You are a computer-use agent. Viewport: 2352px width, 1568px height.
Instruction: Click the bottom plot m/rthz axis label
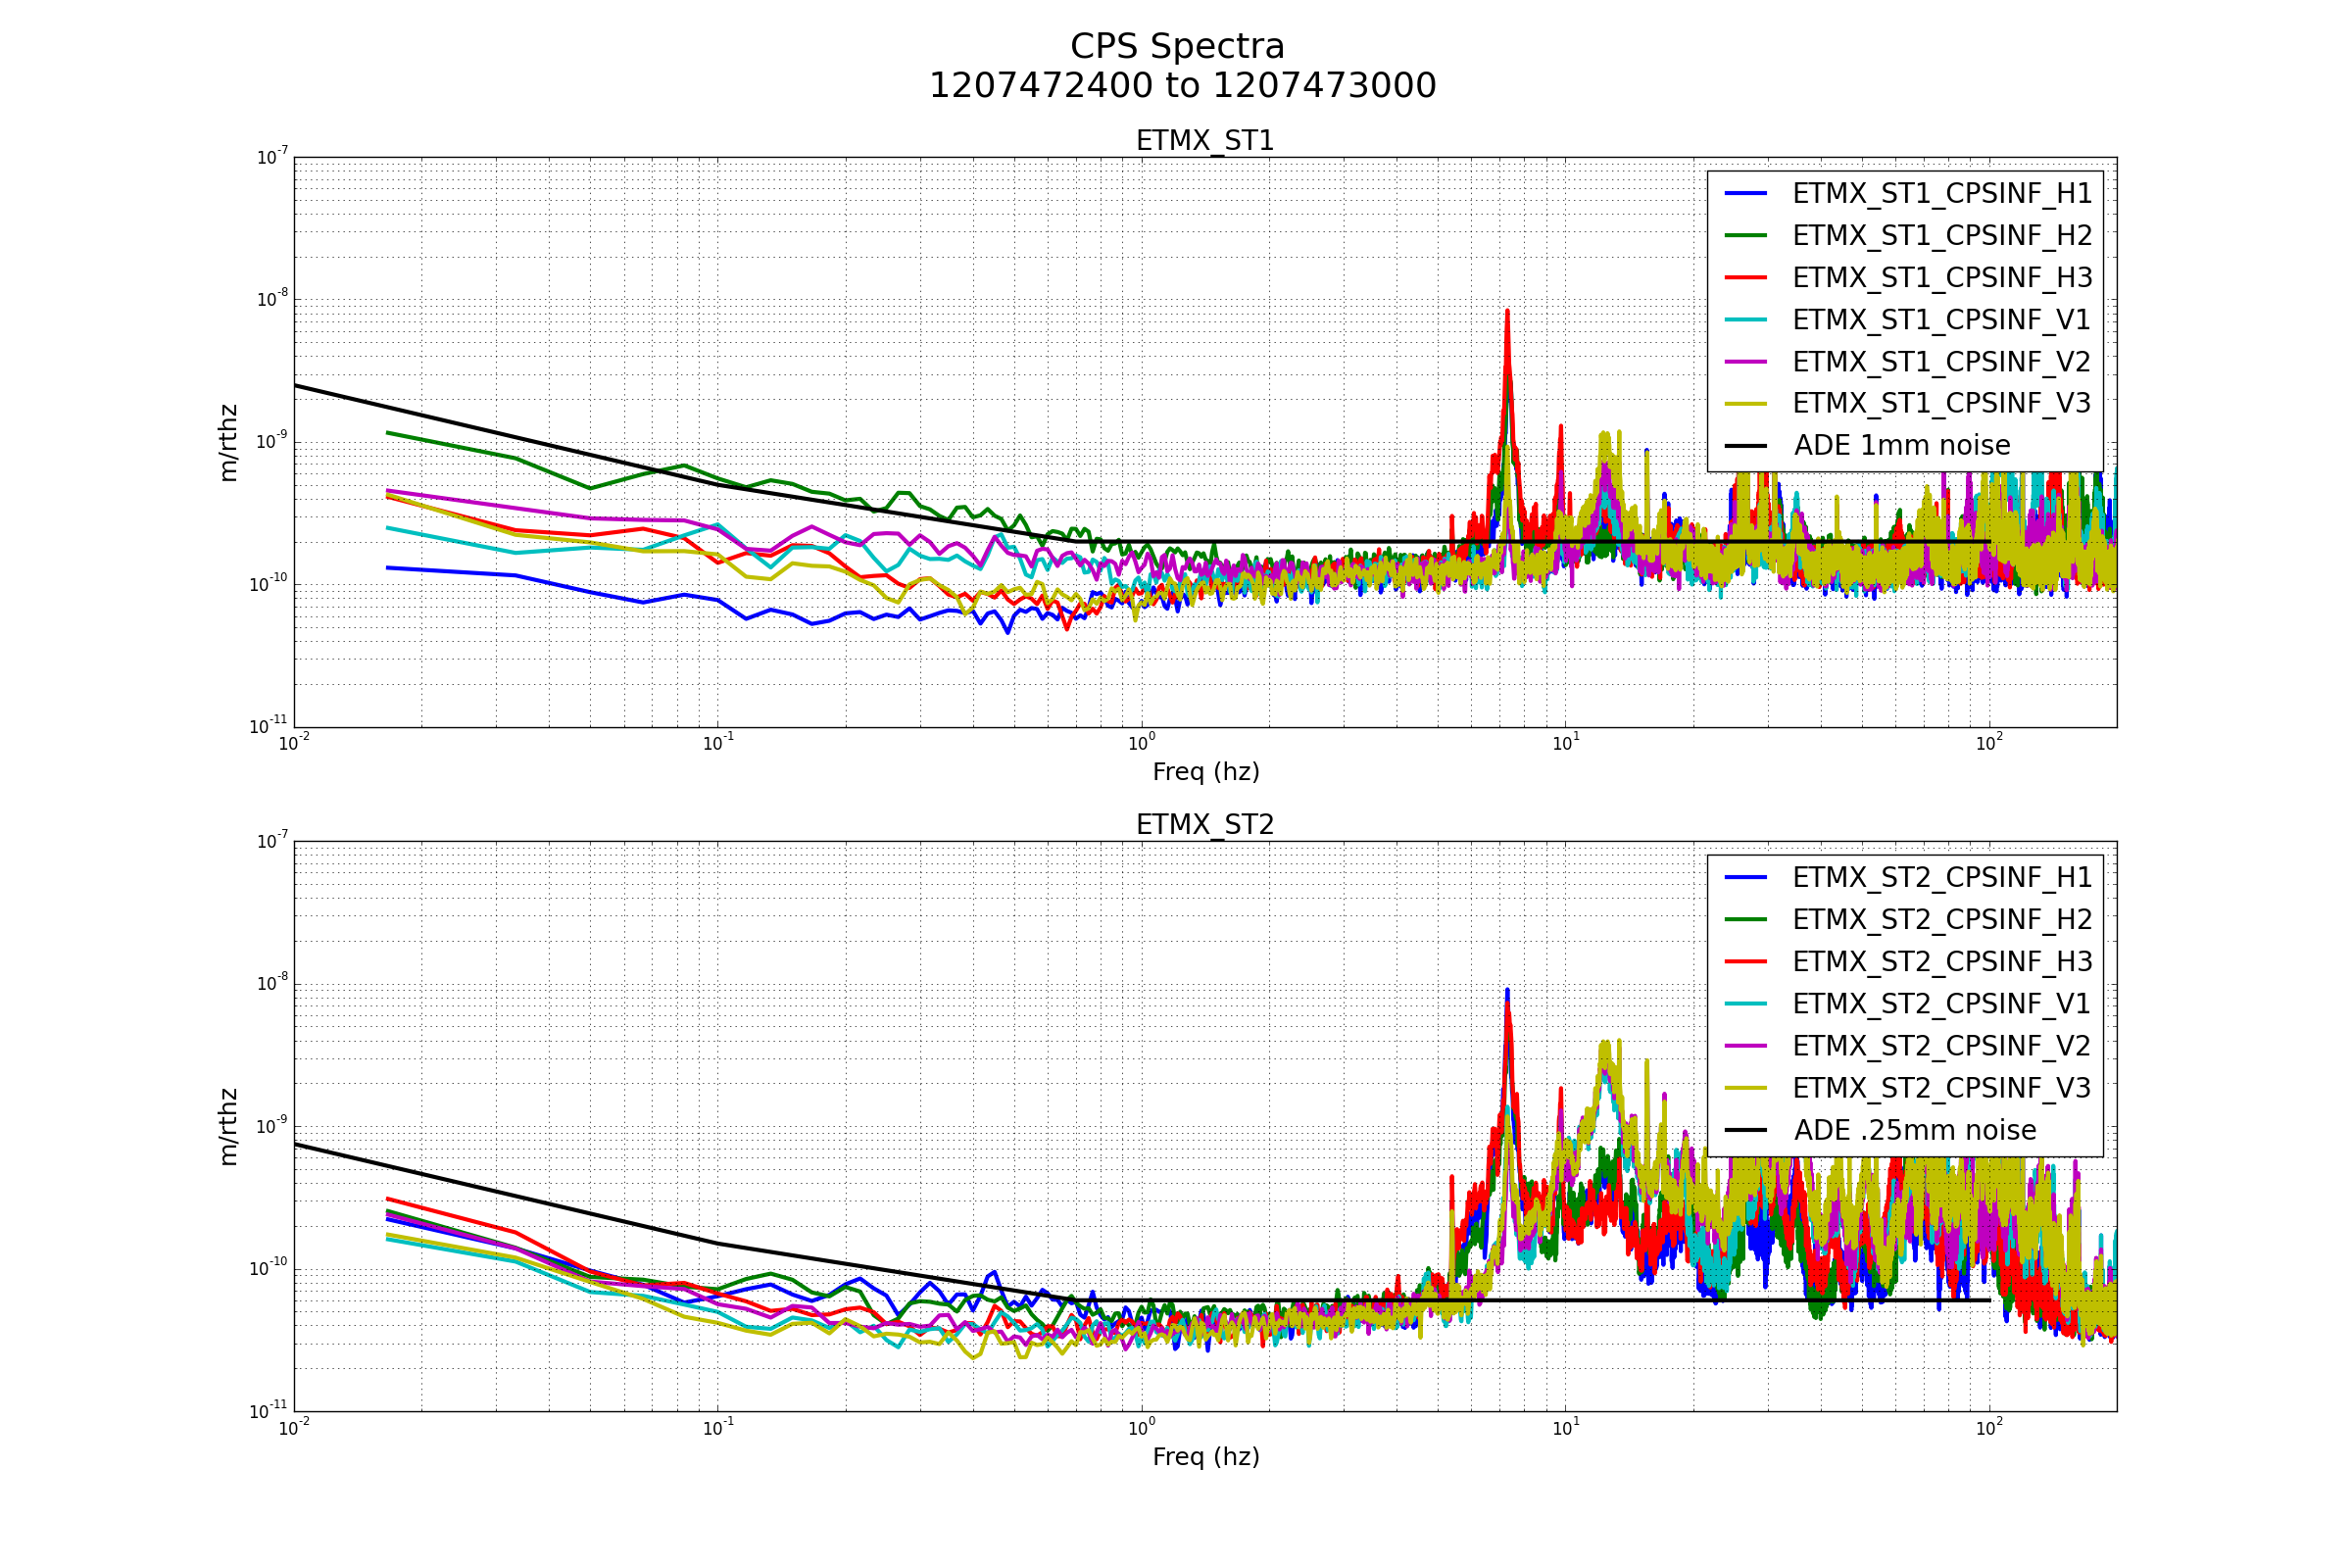tap(229, 1127)
